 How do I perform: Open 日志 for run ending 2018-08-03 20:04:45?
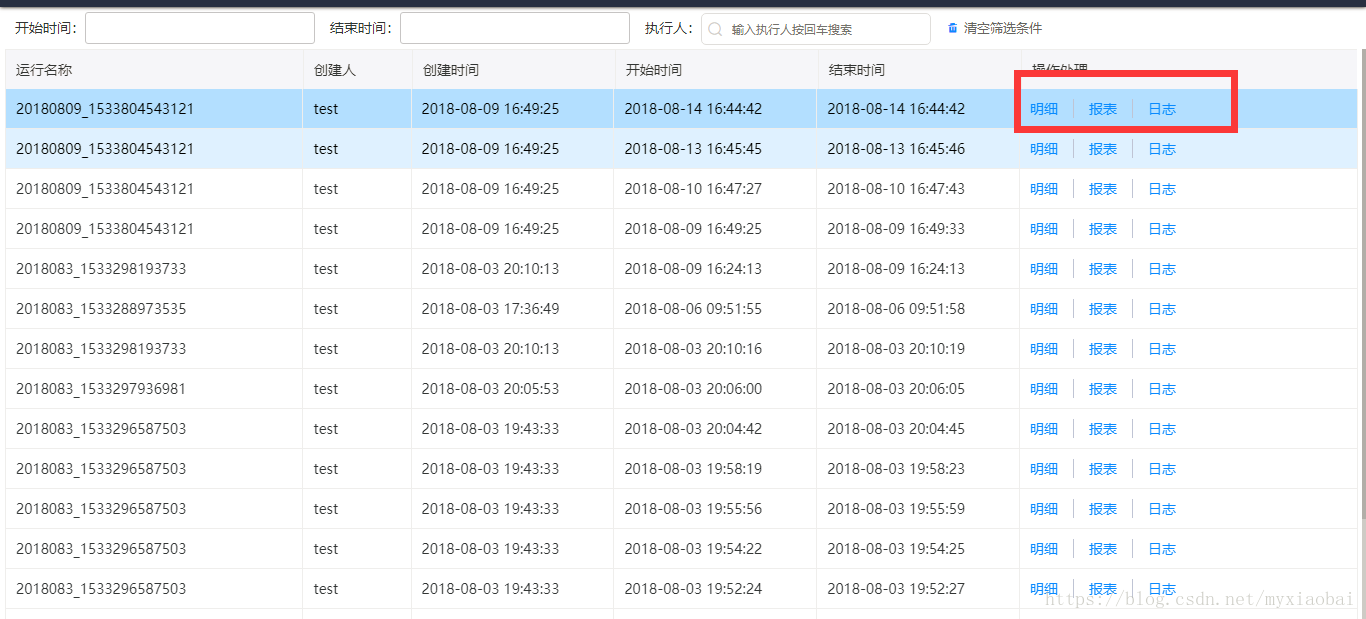point(1162,429)
